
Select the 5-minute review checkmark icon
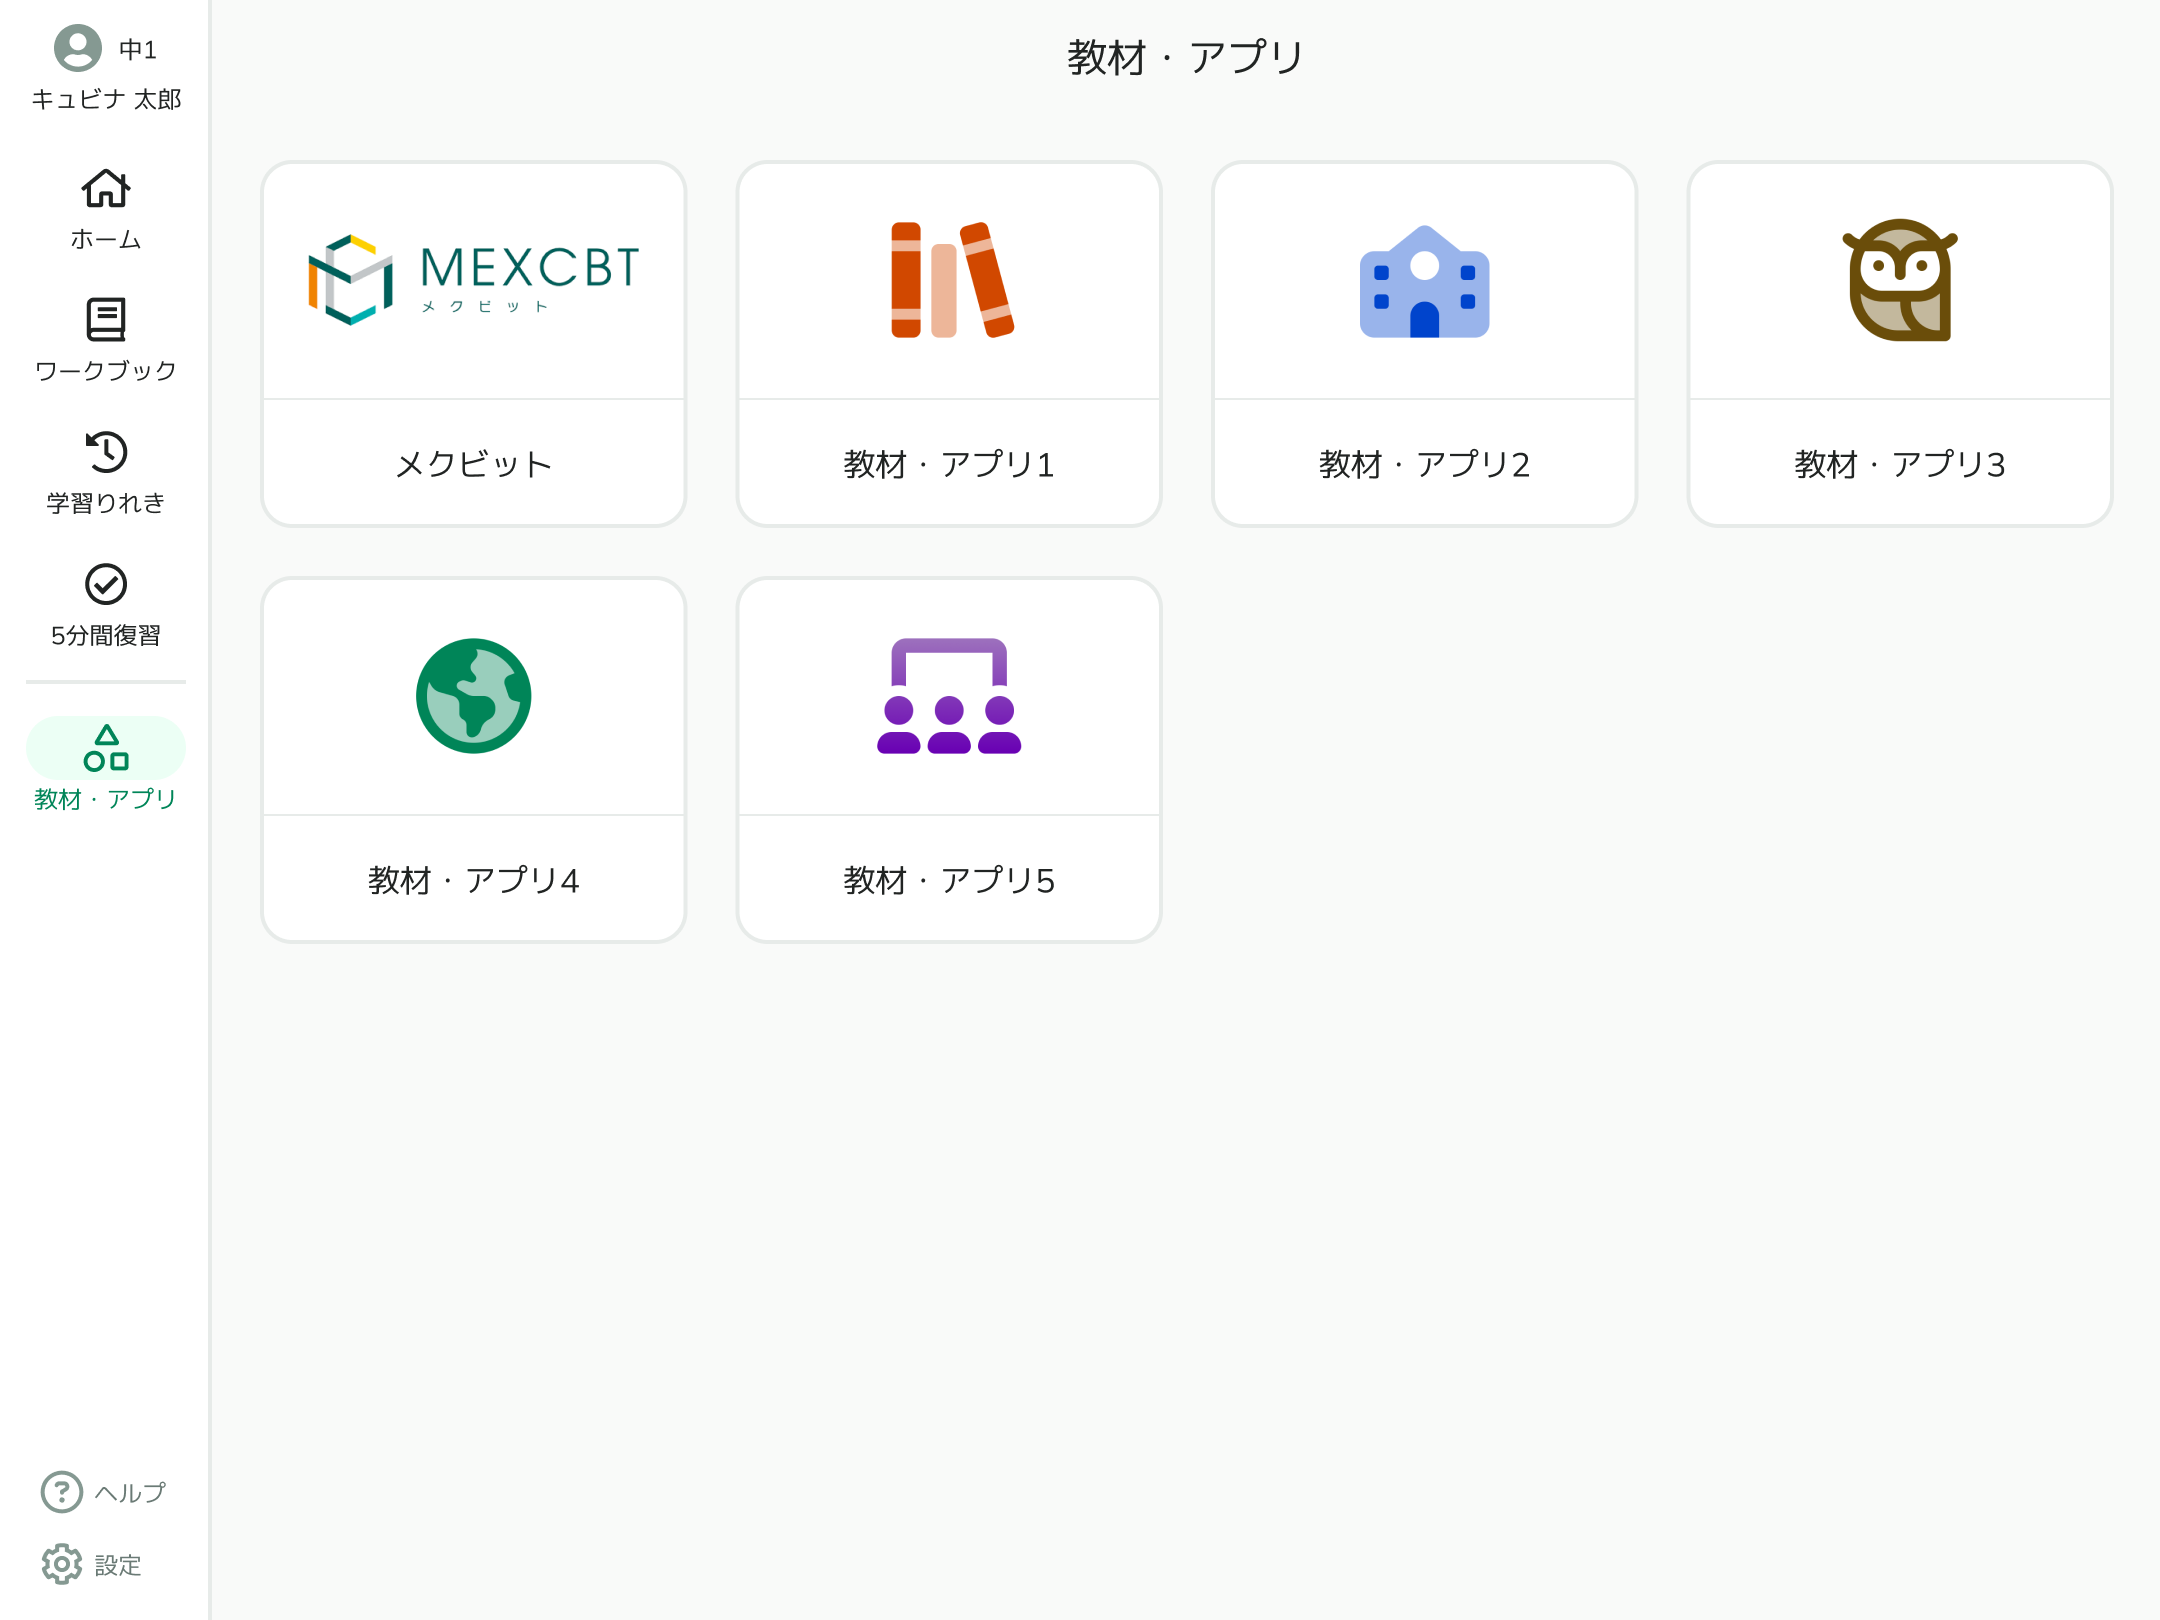click(105, 585)
